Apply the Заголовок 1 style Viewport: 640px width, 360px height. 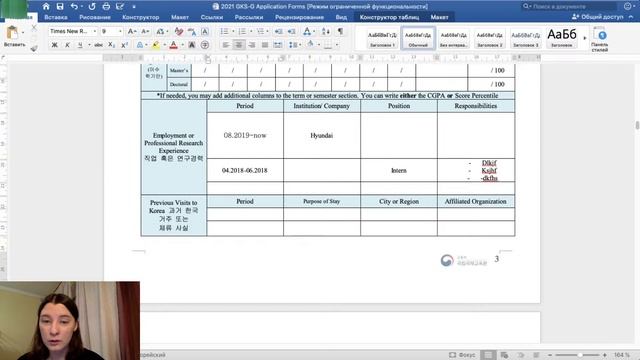click(382, 38)
